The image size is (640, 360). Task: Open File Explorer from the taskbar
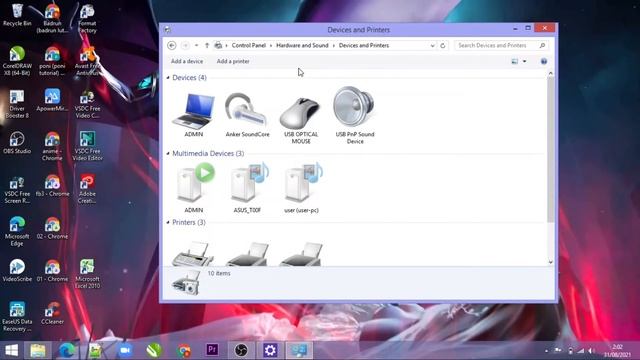click(38, 350)
